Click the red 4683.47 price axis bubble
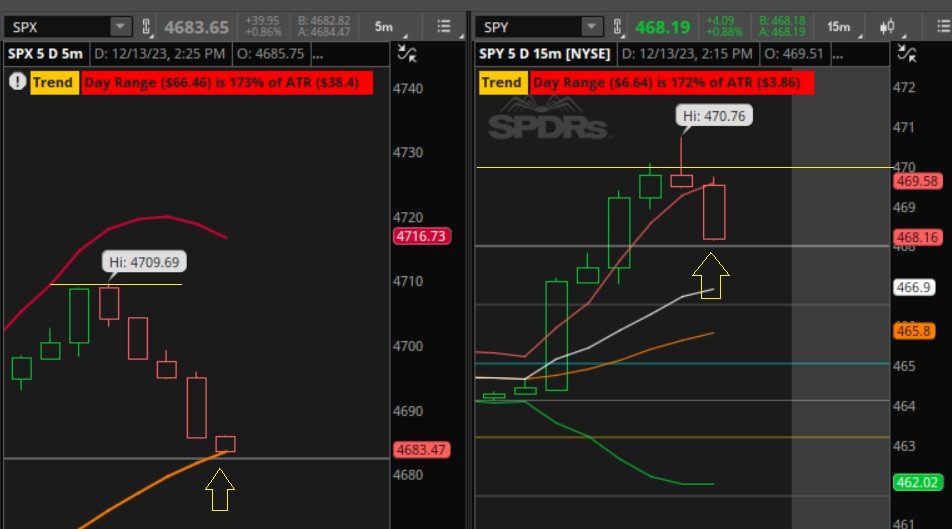 pyautogui.click(x=421, y=449)
